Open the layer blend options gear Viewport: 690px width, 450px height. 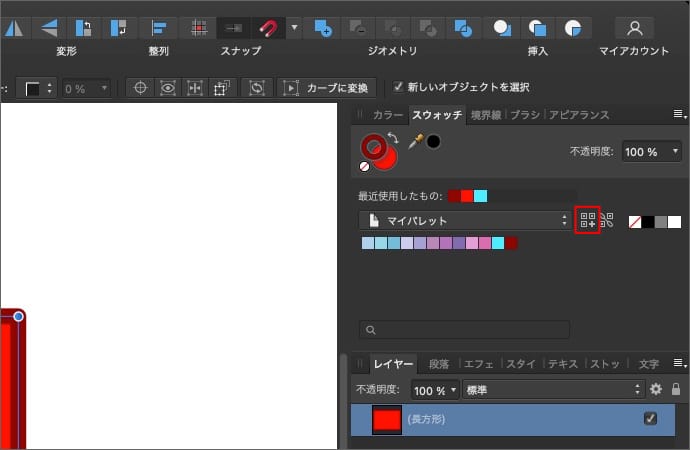[656, 389]
